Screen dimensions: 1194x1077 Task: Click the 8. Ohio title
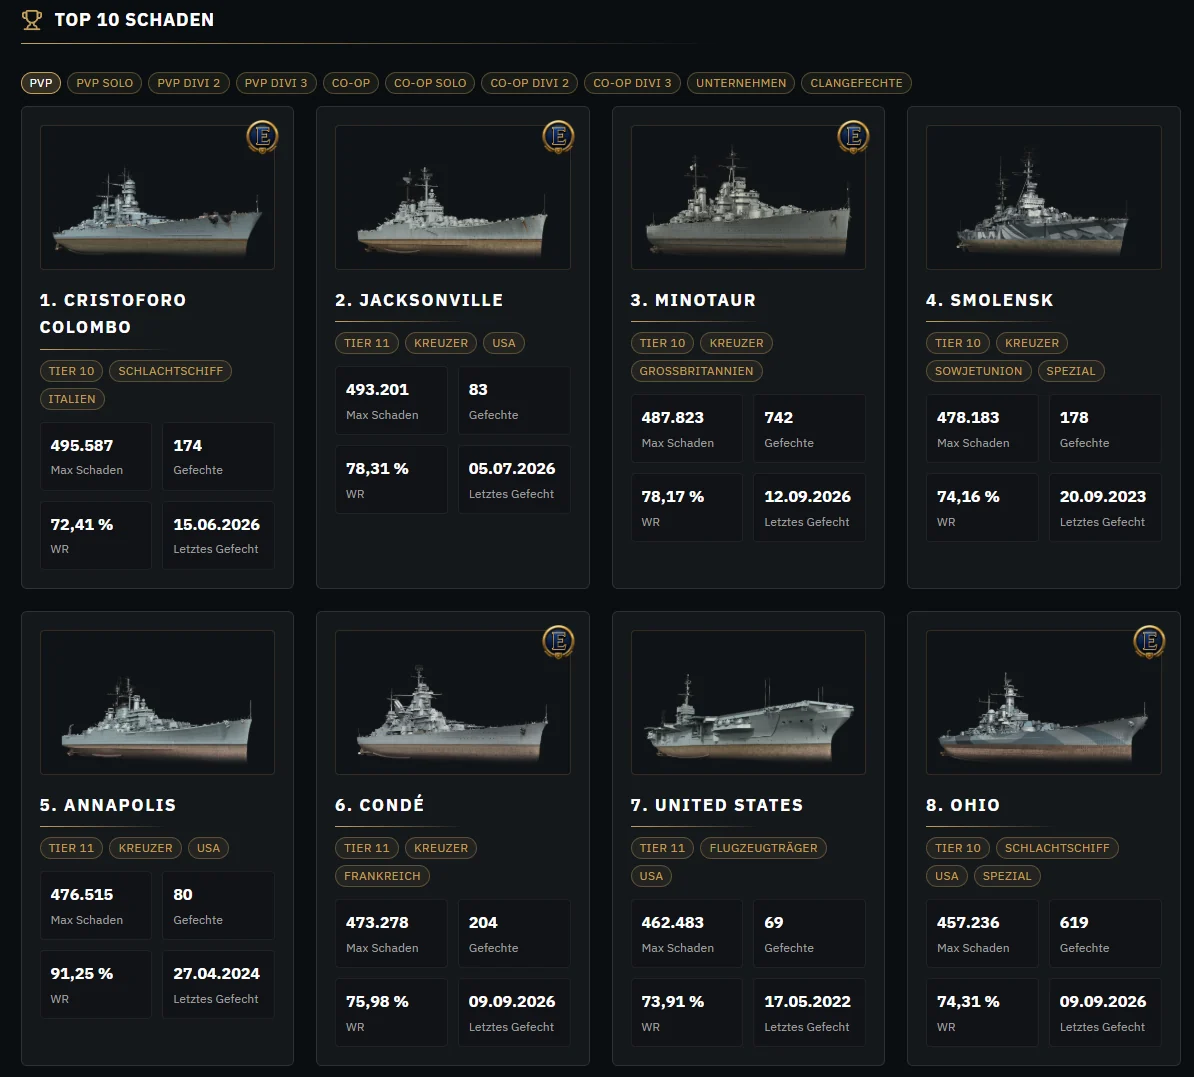(963, 805)
